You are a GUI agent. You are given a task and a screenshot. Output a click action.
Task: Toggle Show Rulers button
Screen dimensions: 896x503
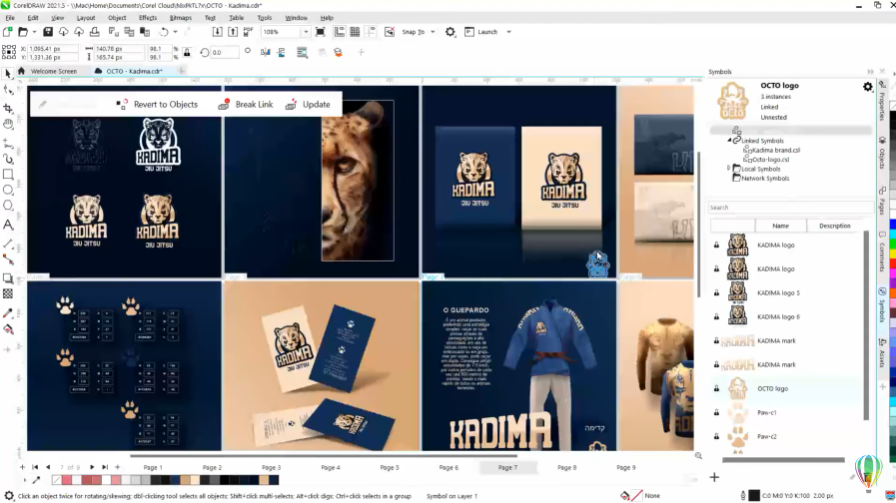point(339,32)
